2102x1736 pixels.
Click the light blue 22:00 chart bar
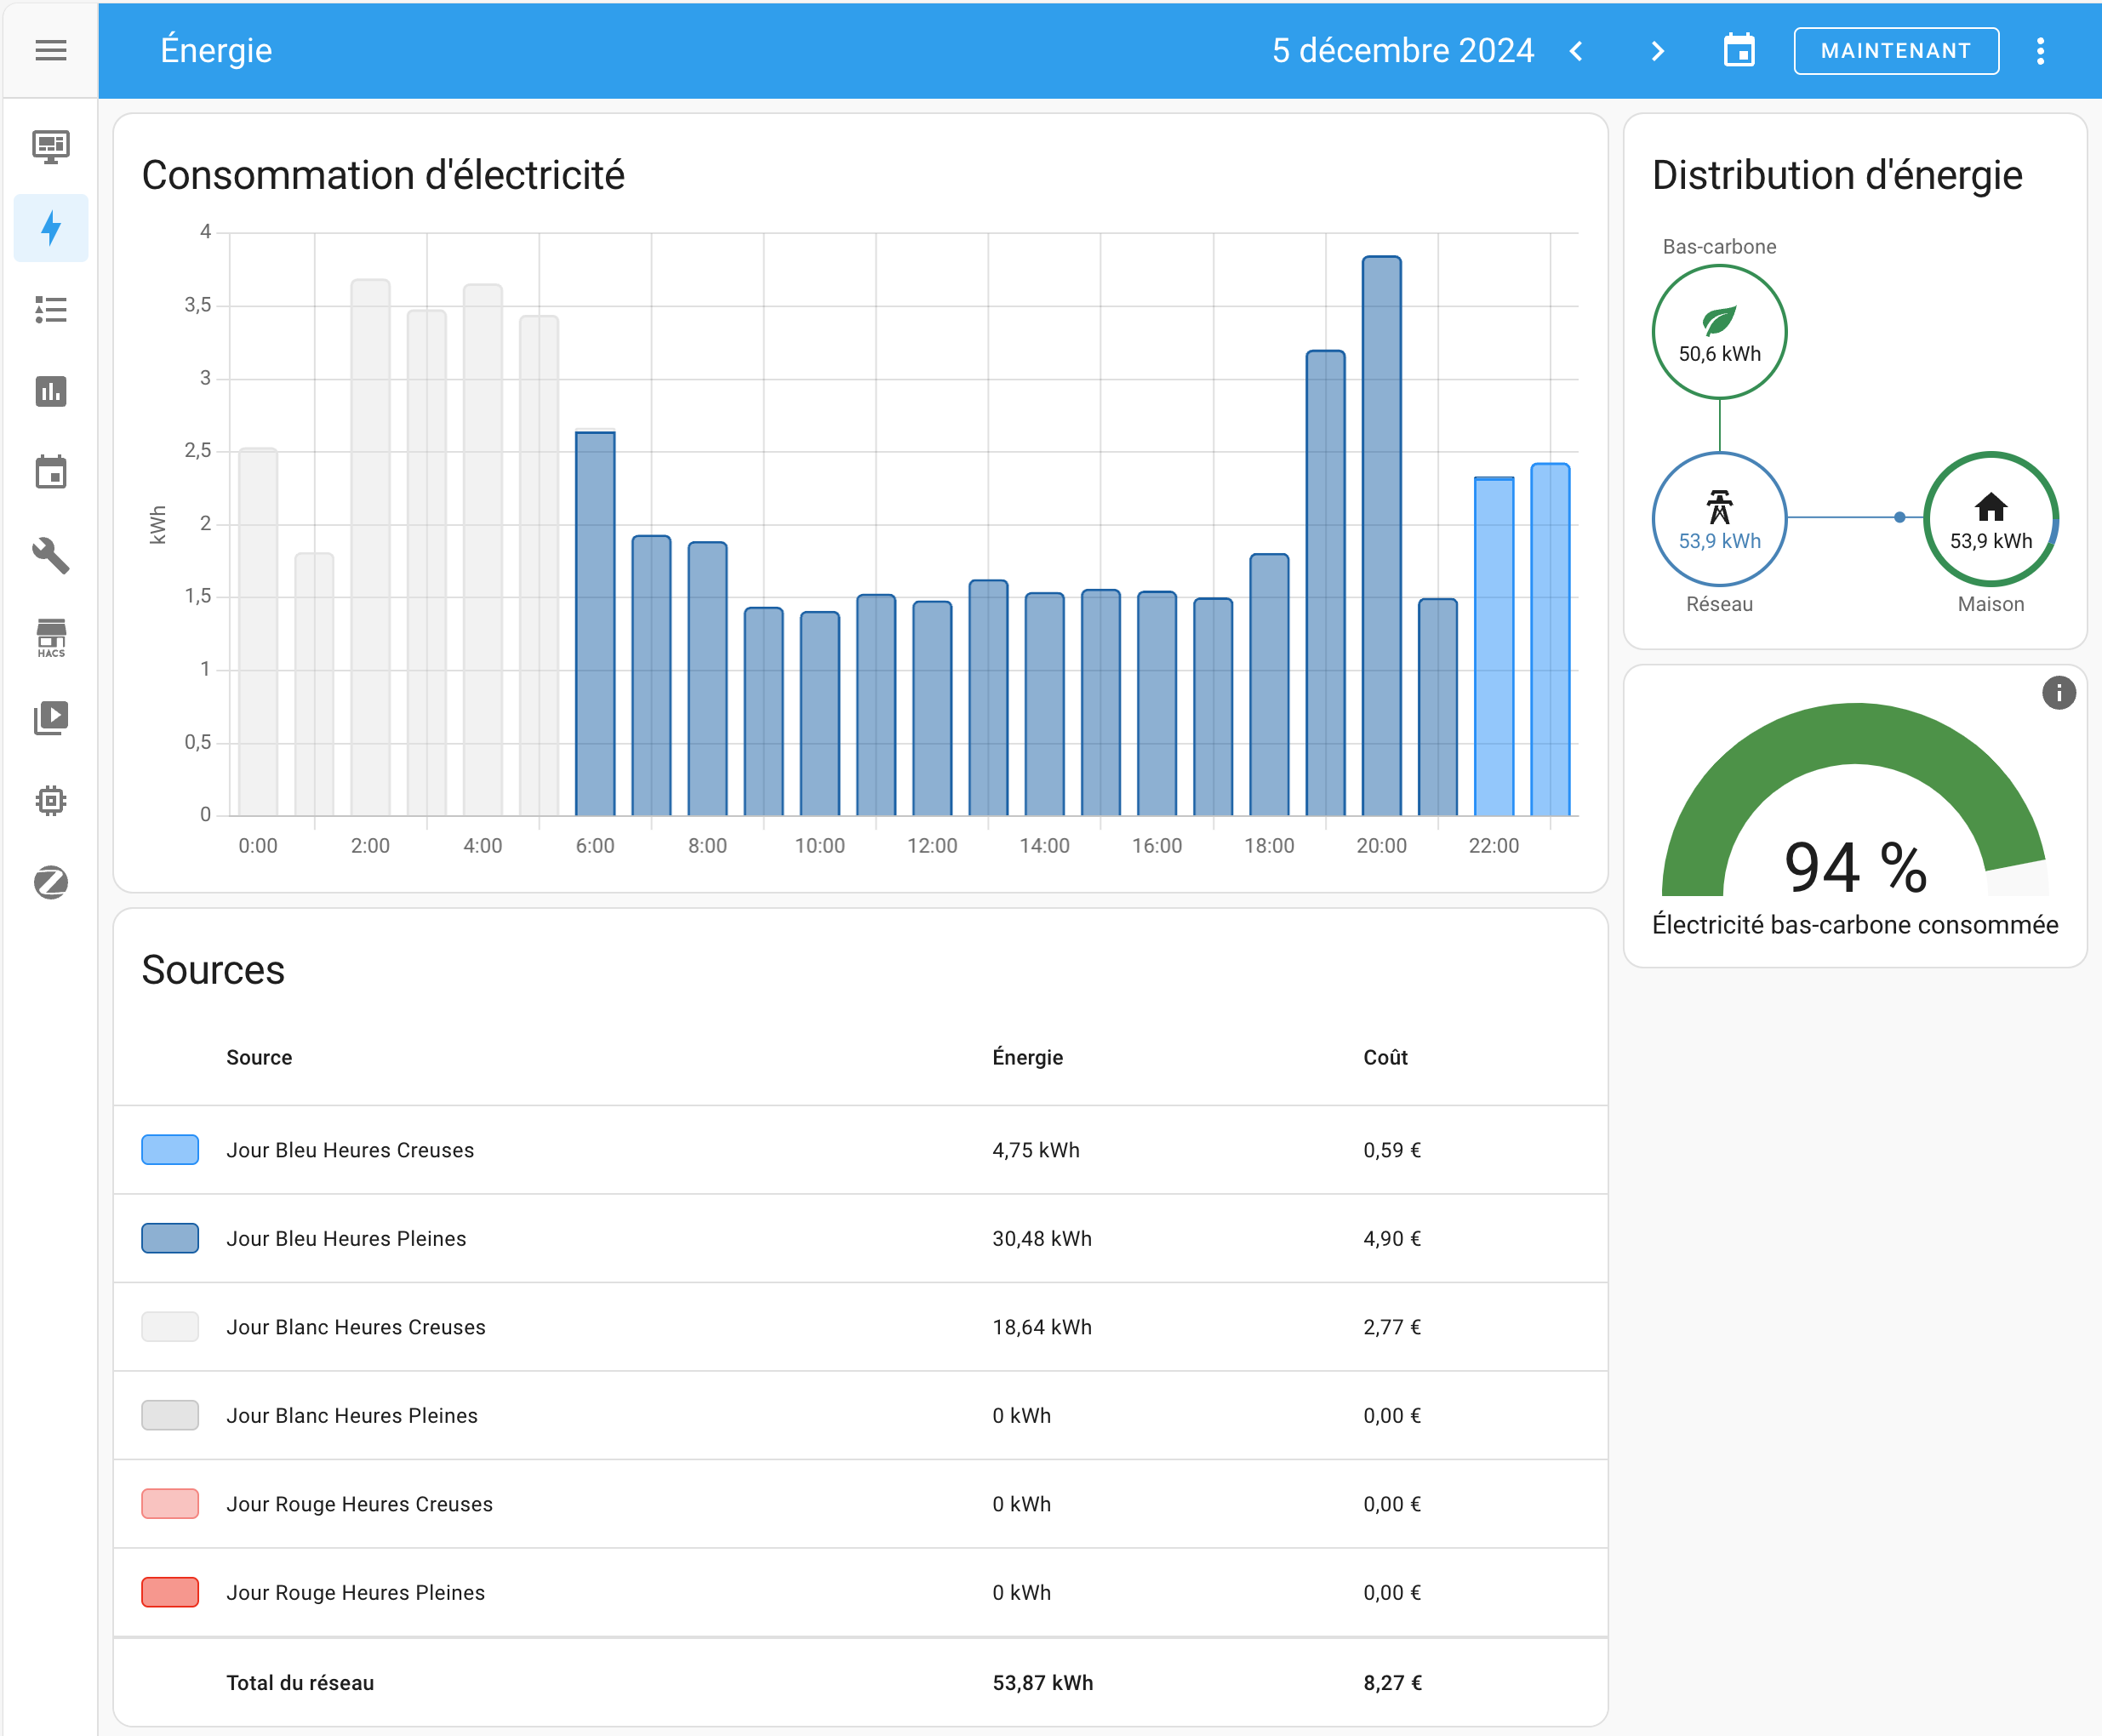[1494, 646]
